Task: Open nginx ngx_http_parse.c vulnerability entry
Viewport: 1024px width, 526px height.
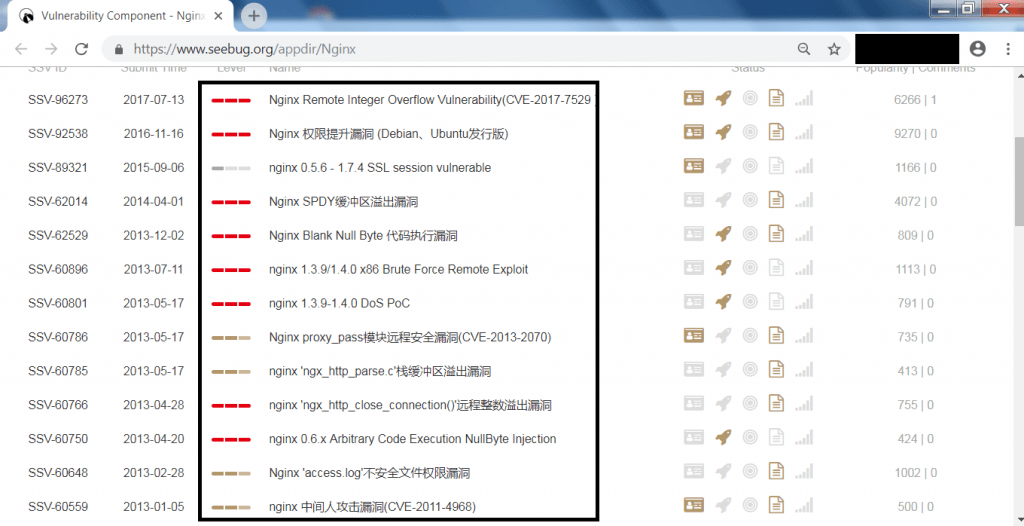Action: click(x=379, y=371)
